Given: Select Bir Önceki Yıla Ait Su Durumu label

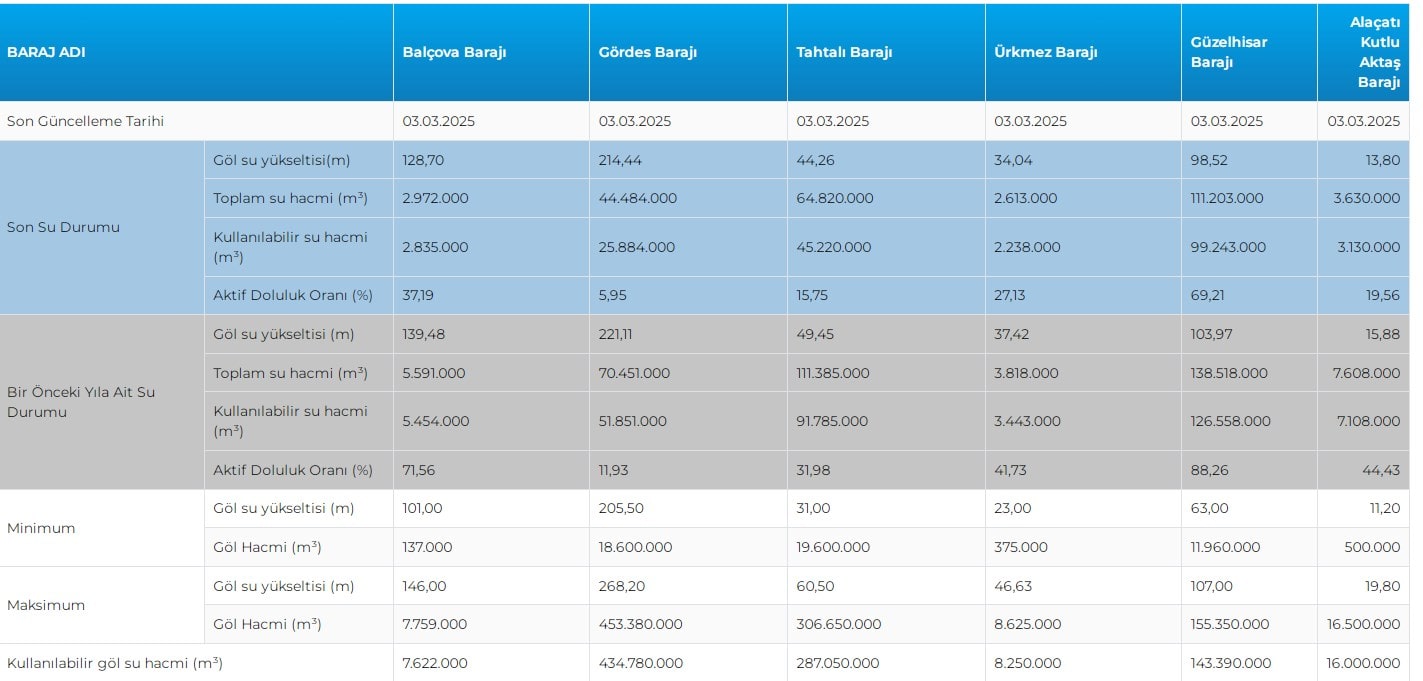Looking at the screenshot, I should [81, 402].
